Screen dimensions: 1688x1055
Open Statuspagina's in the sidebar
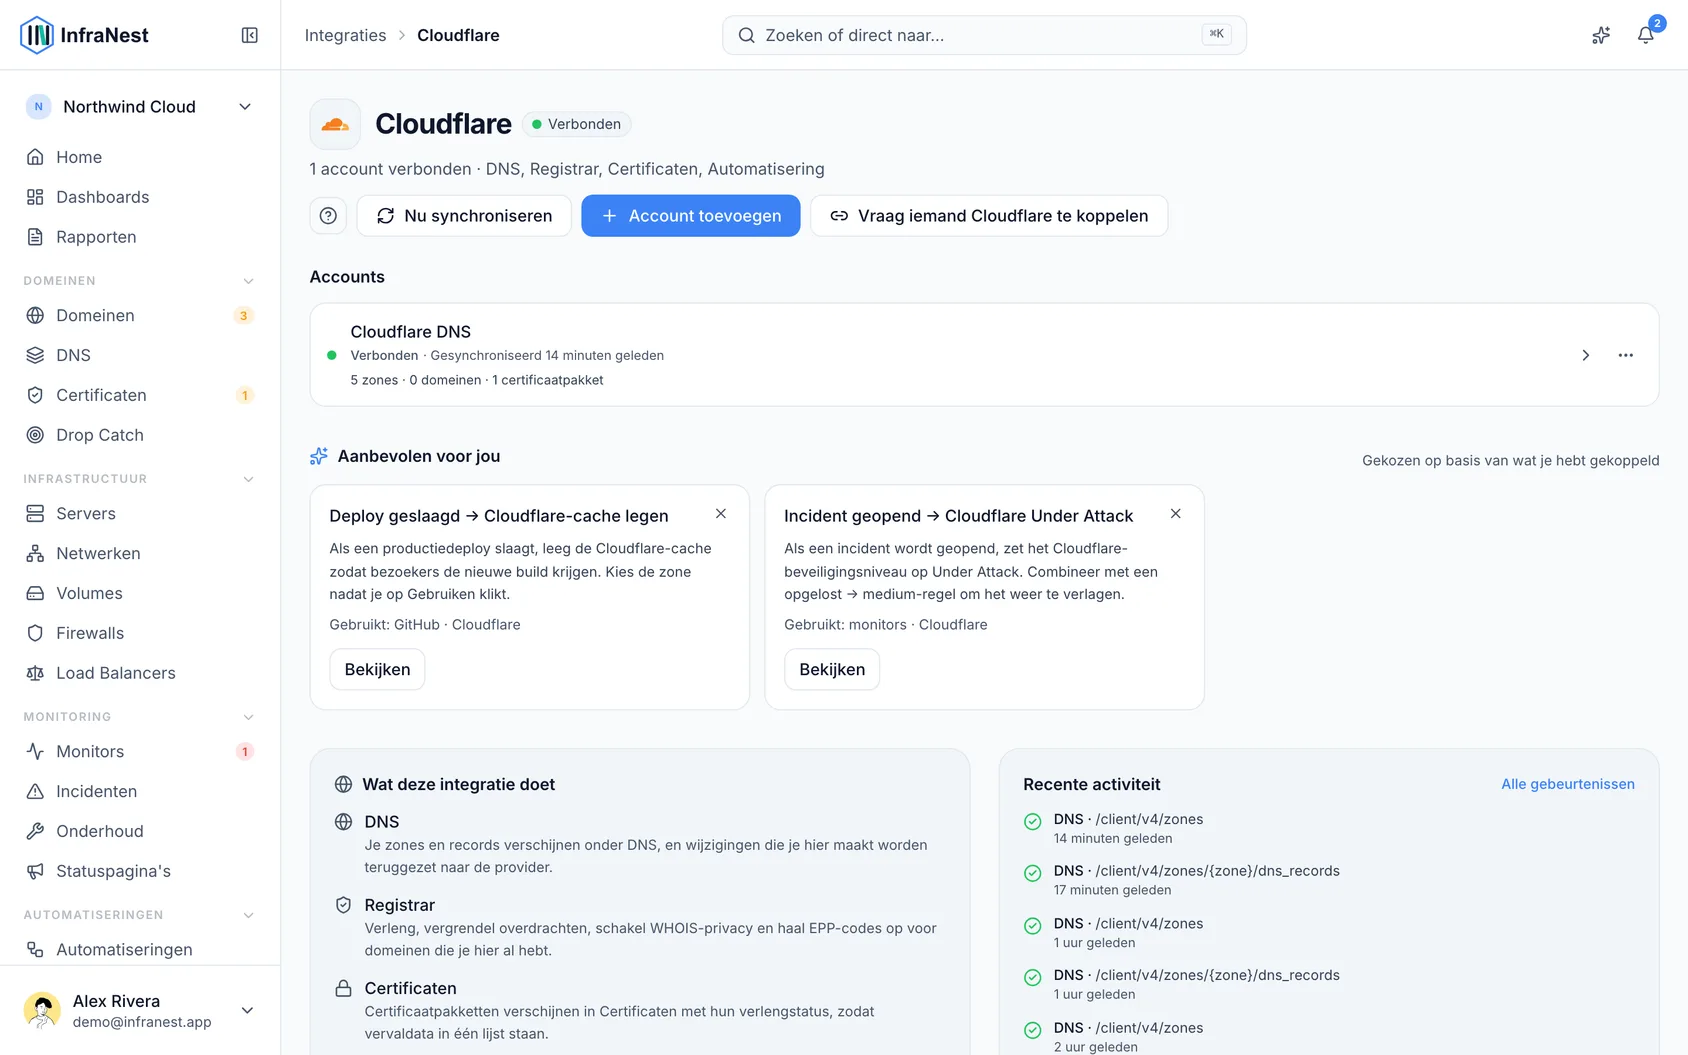click(x=140, y=871)
